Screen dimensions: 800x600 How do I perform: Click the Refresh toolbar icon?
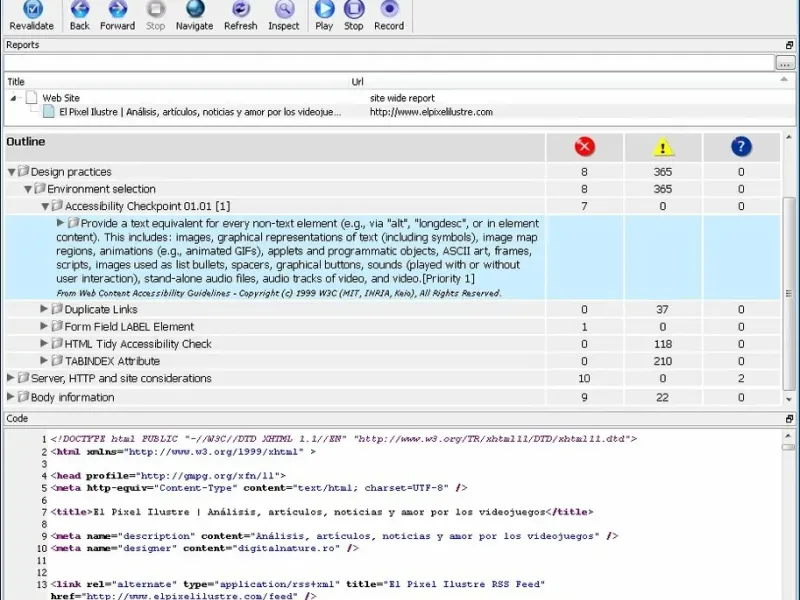click(240, 9)
